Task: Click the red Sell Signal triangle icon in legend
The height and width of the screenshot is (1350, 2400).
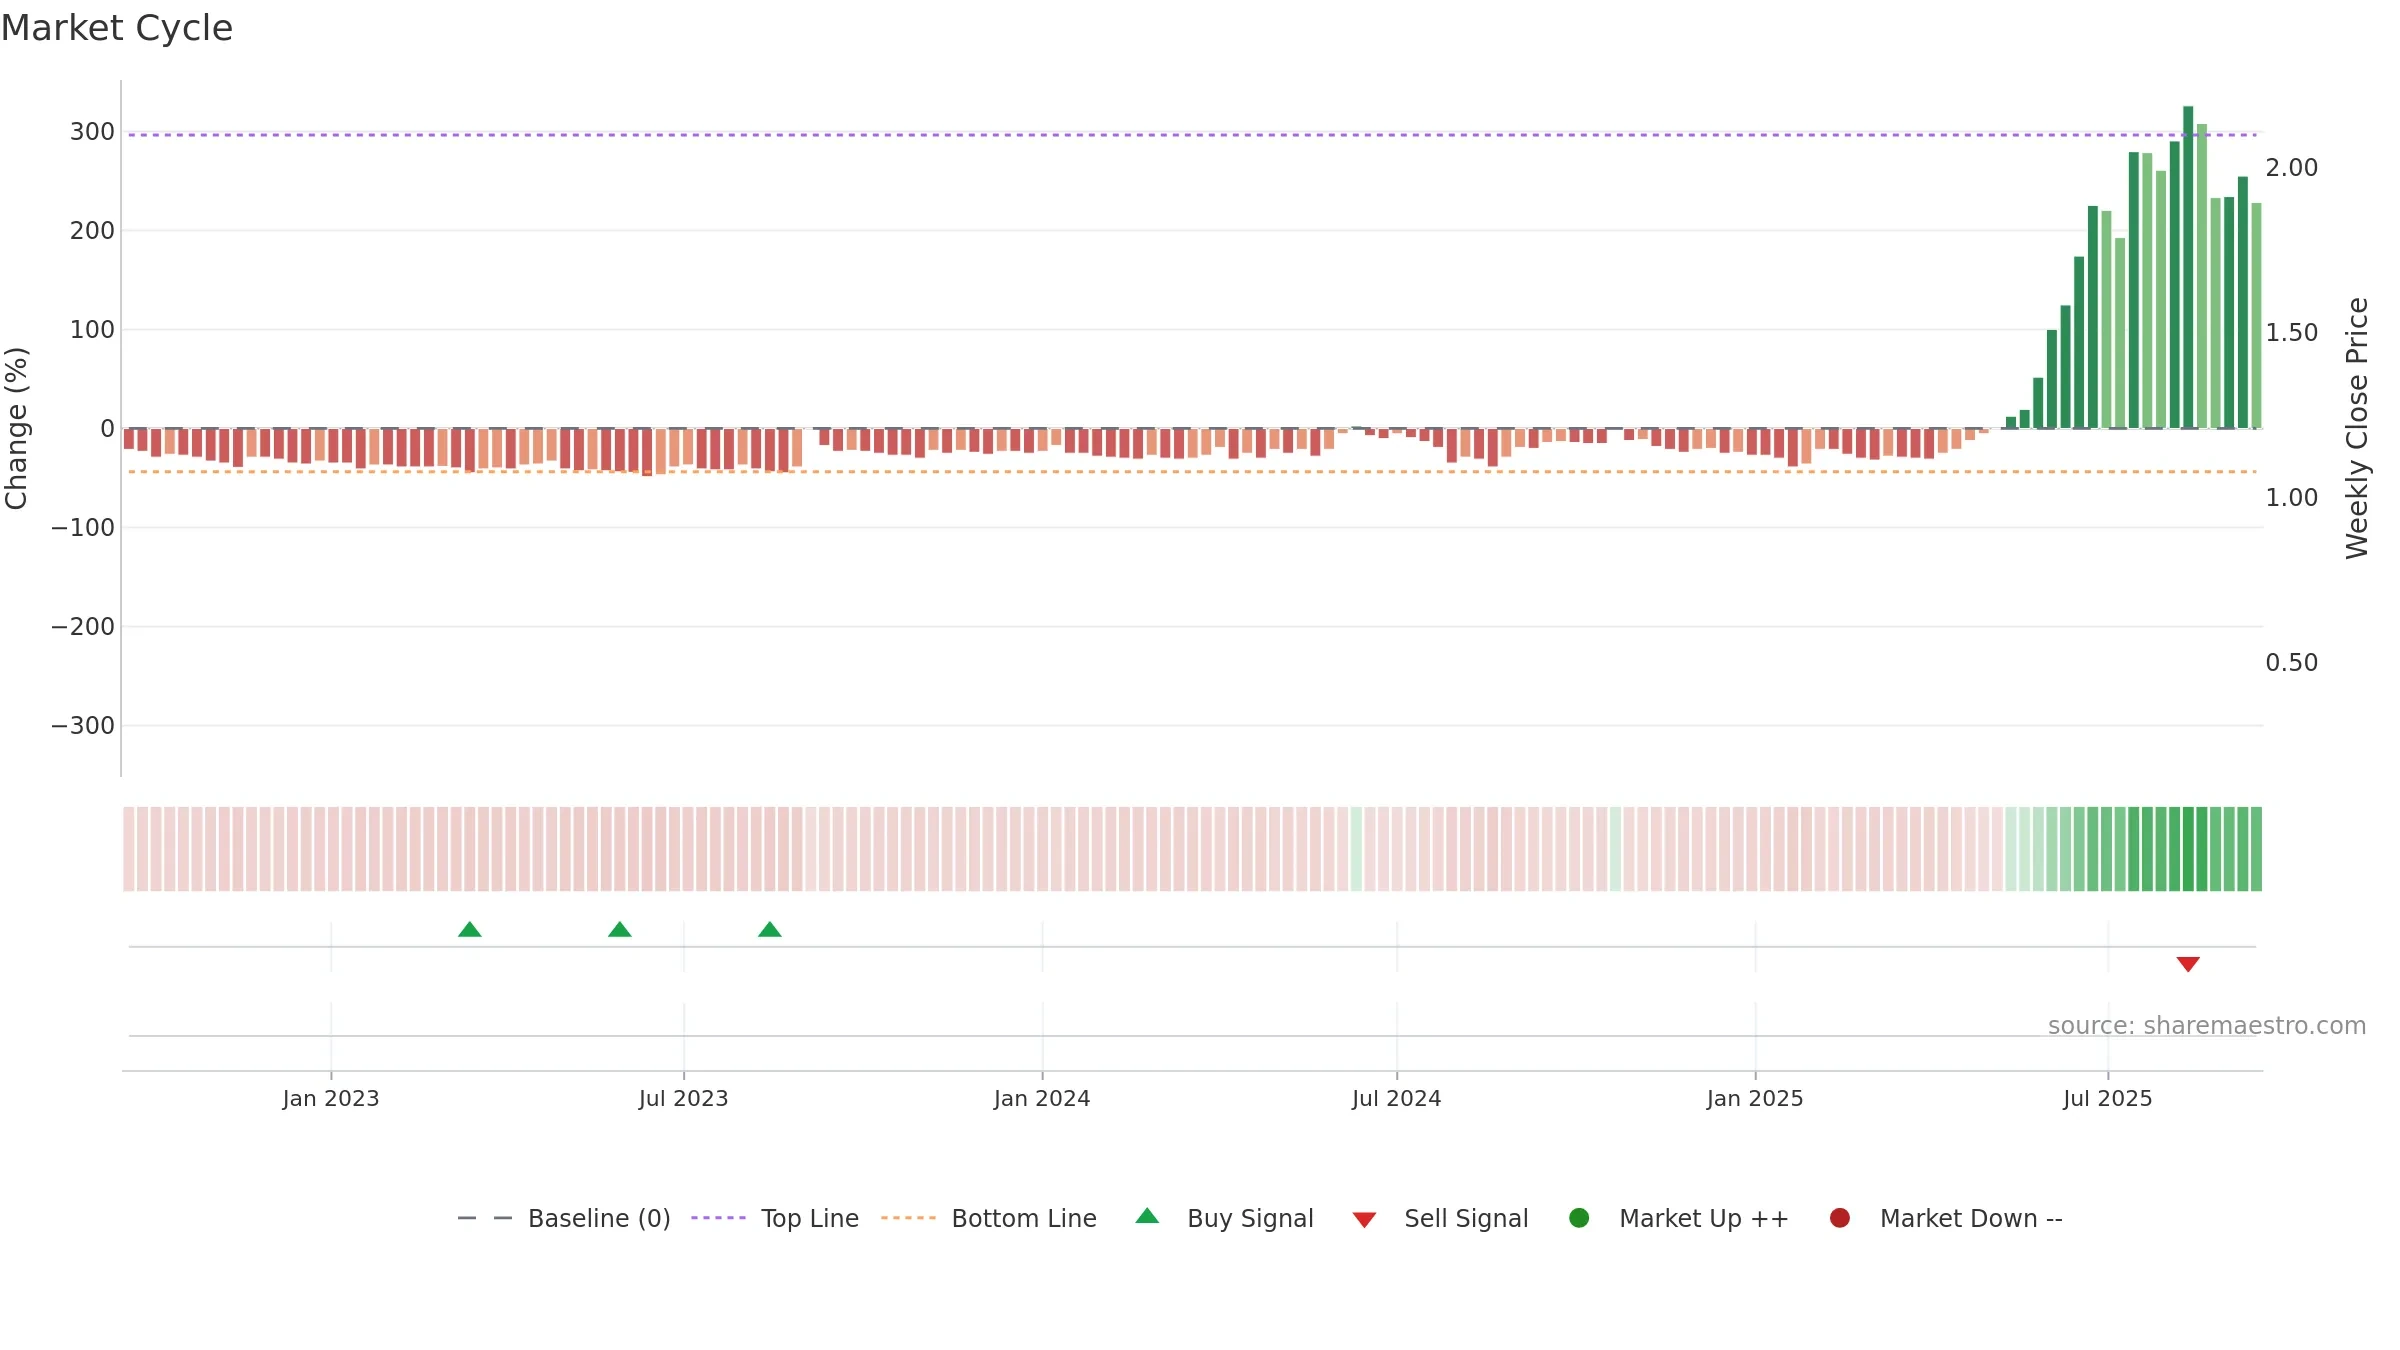Action: (1364, 1220)
